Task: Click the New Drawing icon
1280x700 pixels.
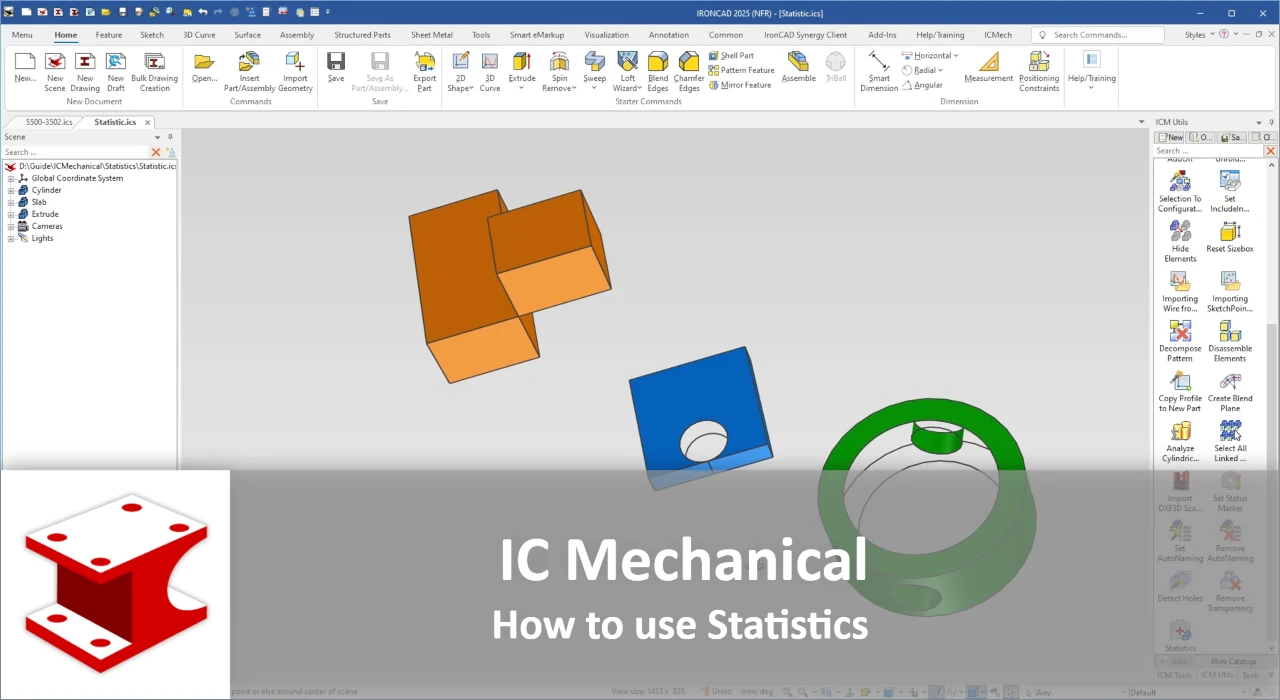Action: pyautogui.click(x=85, y=62)
